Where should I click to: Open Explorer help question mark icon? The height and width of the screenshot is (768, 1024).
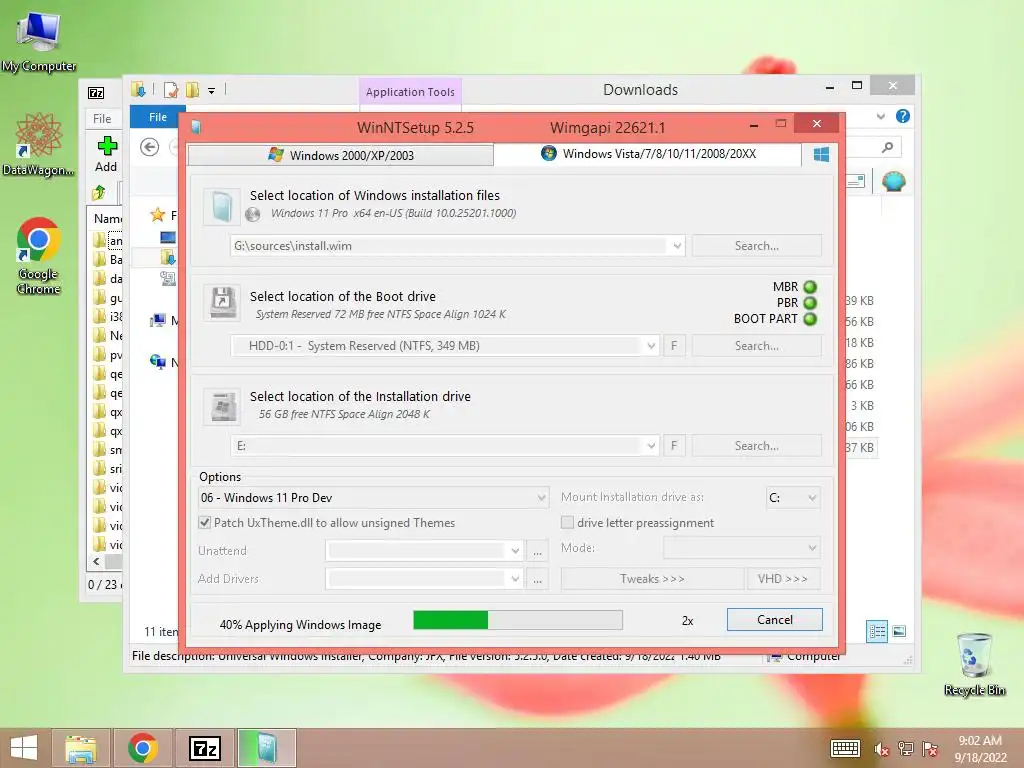(x=903, y=116)
